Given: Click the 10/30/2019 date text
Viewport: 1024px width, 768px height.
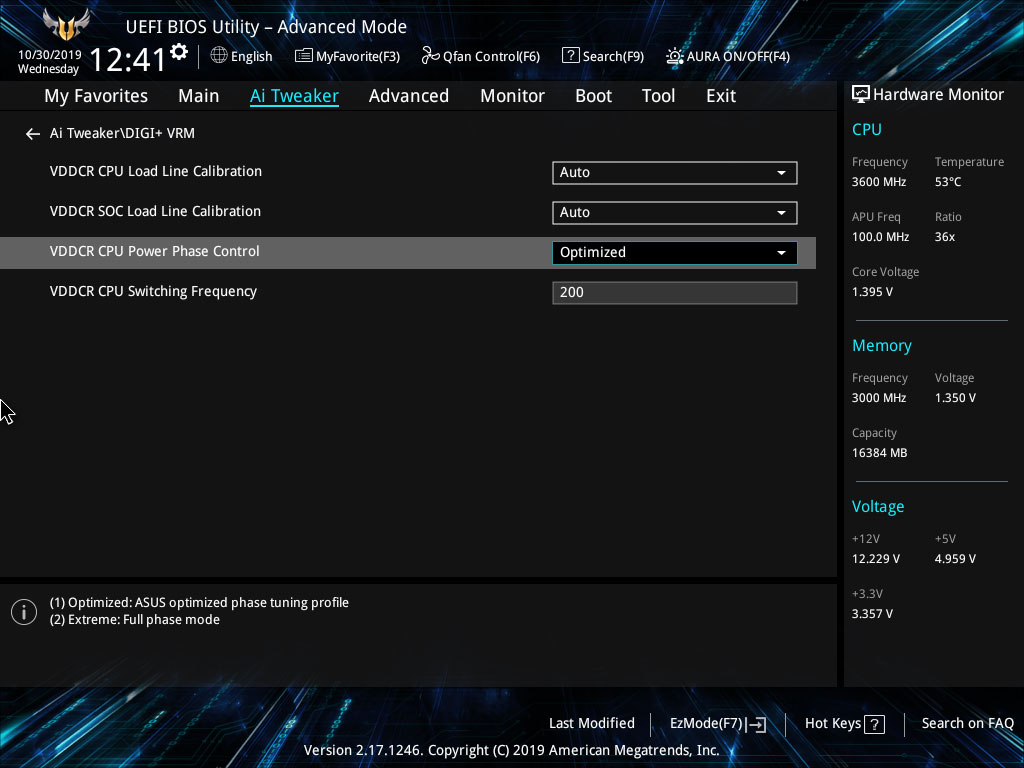Looking at the screenshot, I should coord(50,55).
